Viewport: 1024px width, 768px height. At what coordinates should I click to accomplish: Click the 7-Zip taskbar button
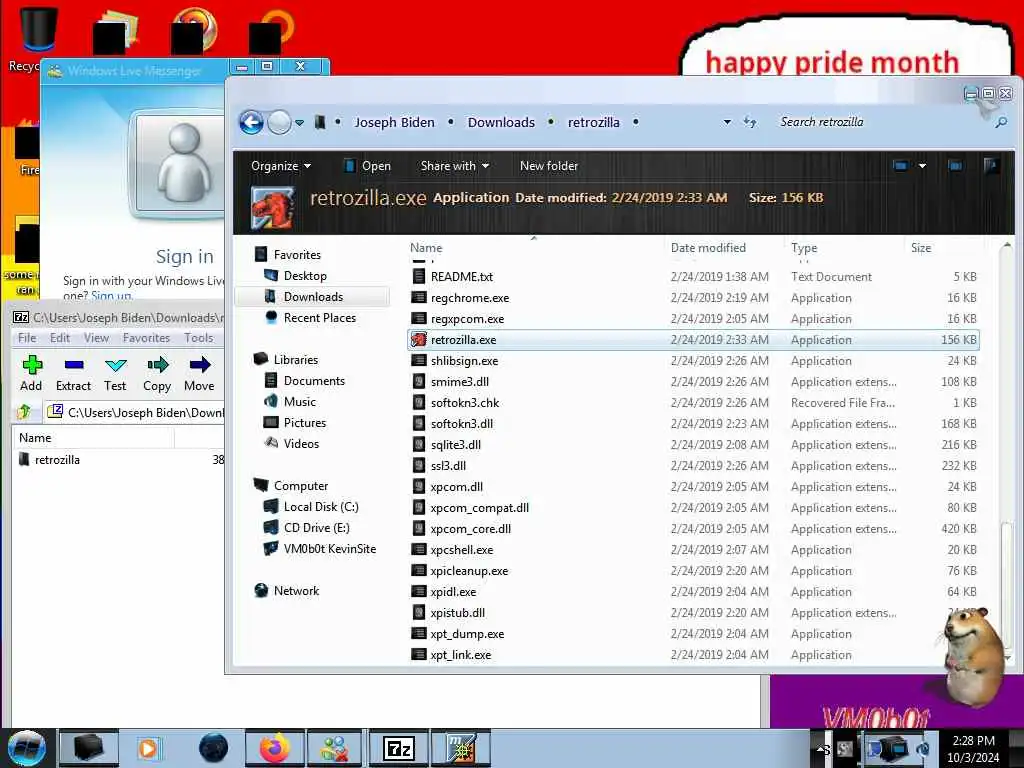399,748
